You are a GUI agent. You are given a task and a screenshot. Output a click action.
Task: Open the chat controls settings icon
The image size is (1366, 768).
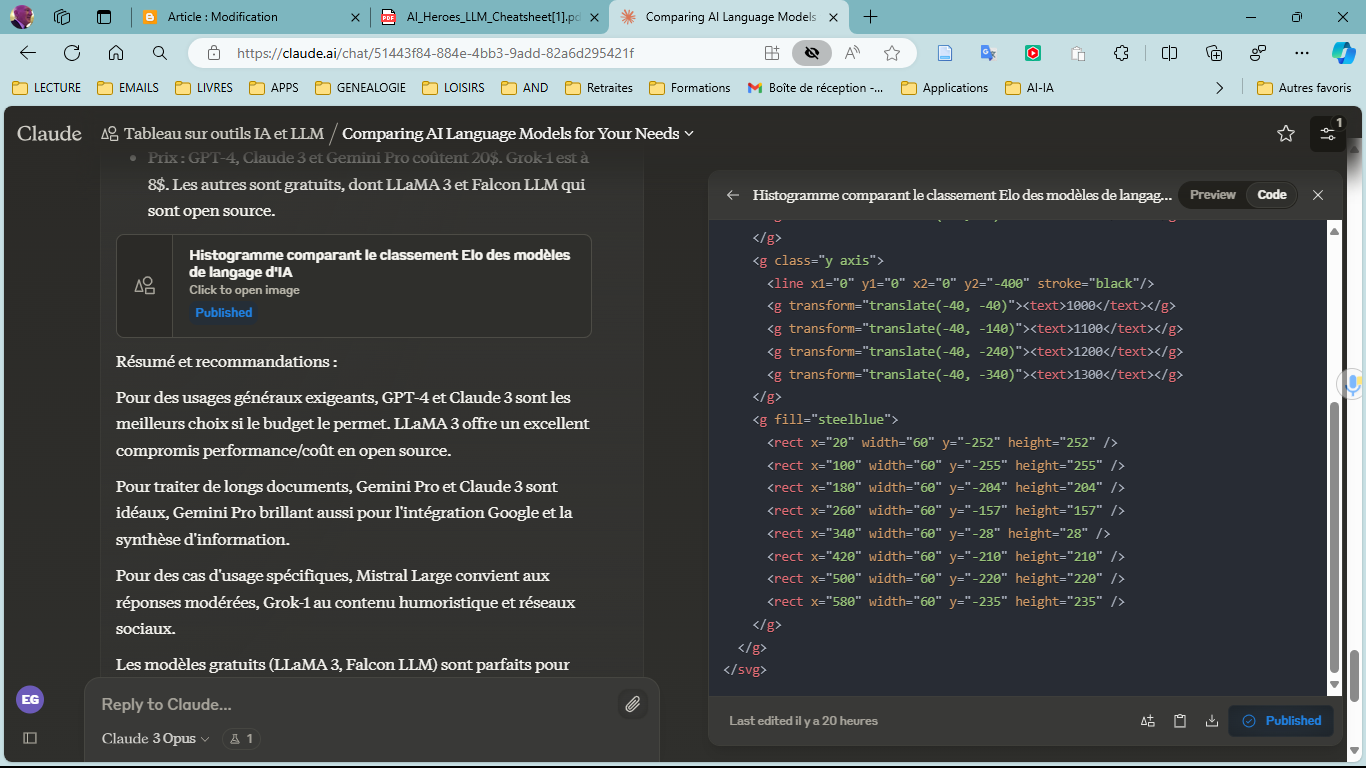coord(1327,134)
